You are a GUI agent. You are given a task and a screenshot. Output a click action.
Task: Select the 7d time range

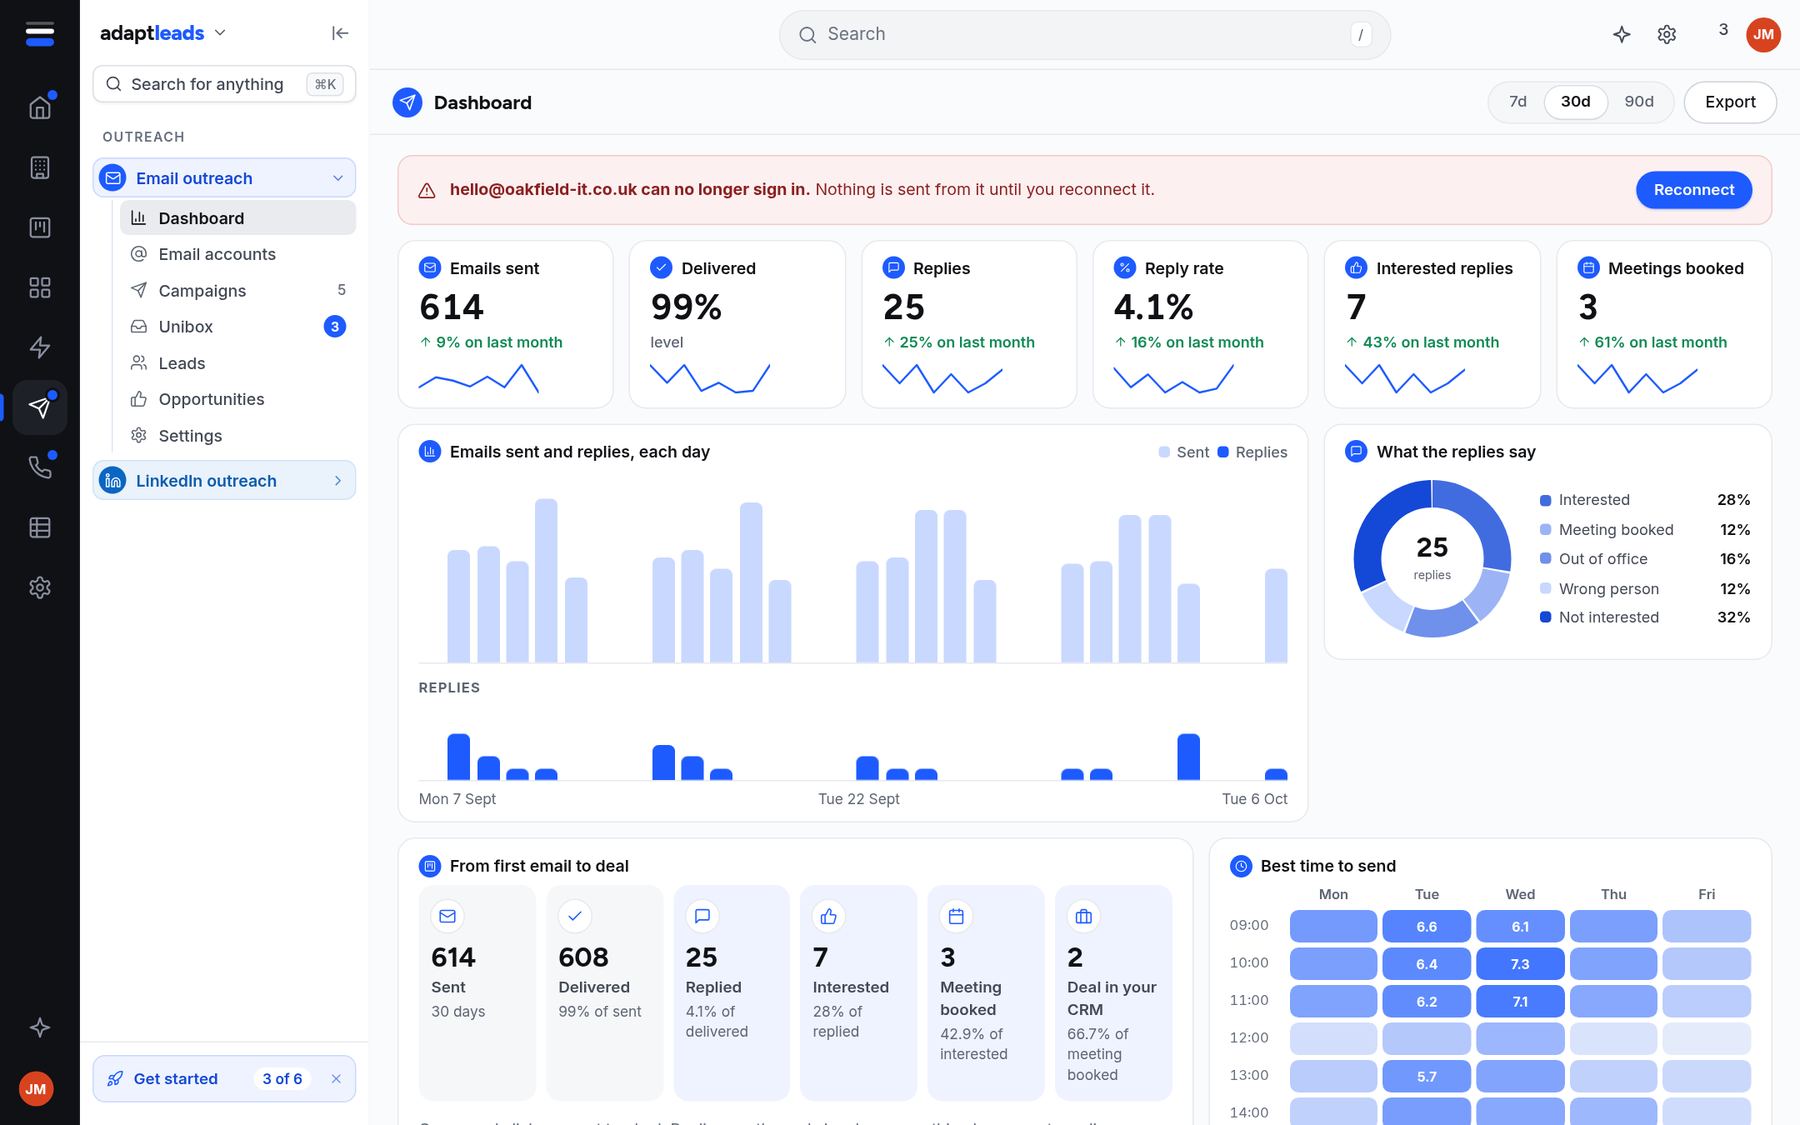click(x=1518, y=102)
